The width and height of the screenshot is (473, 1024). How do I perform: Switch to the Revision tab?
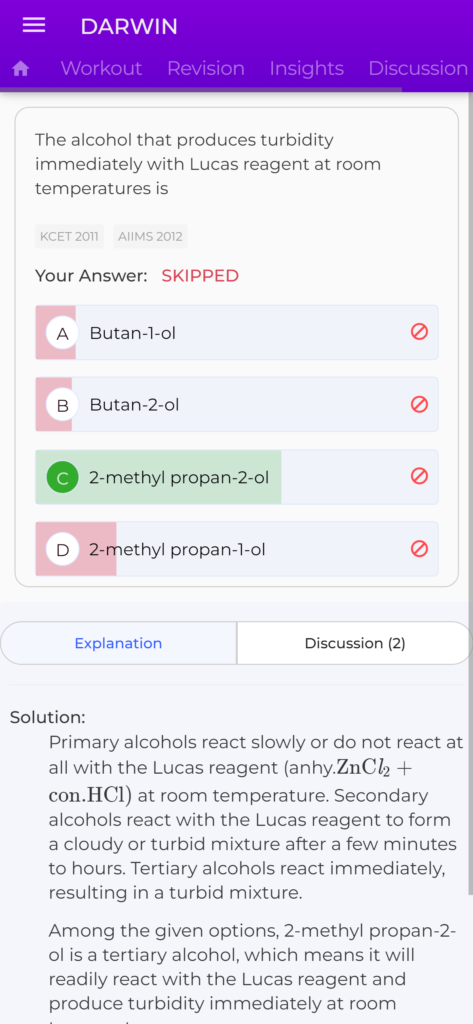pyautogui.click(x=206, y=69)
